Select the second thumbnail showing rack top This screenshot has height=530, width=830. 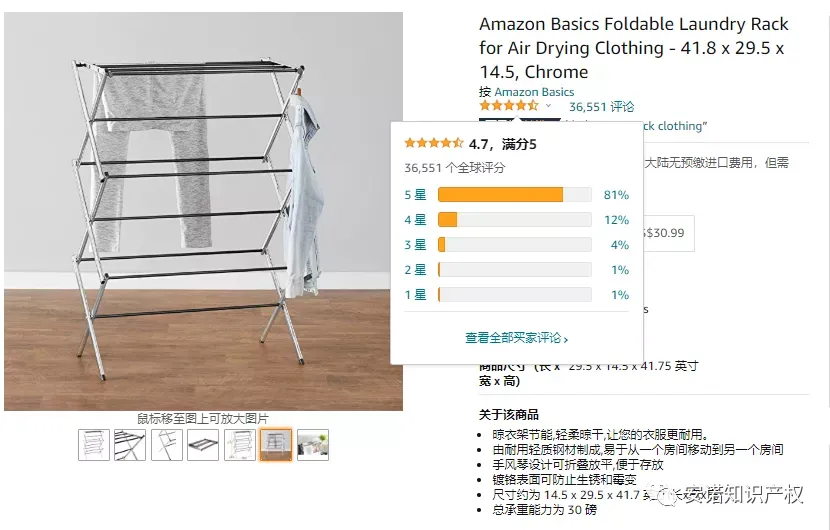(x=130, y=445)
